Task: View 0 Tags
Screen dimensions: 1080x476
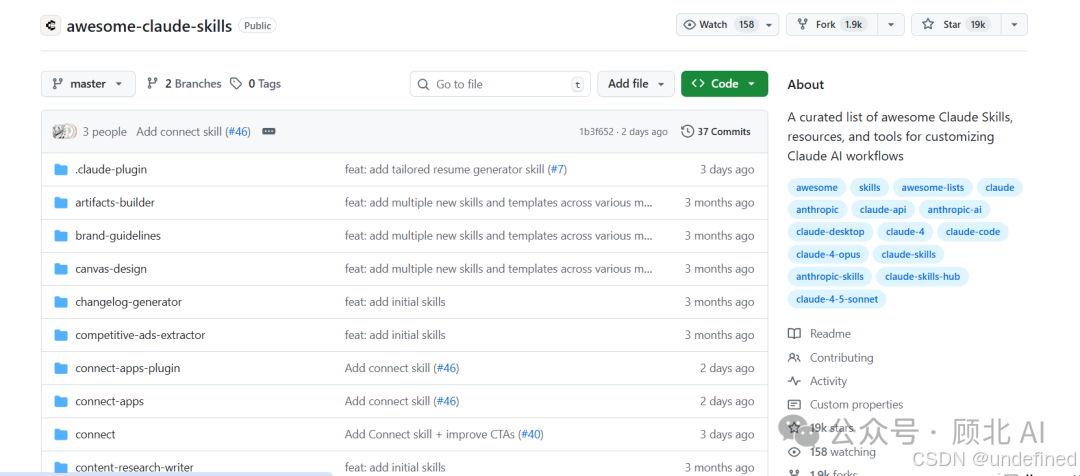Action: coord(256,84)
